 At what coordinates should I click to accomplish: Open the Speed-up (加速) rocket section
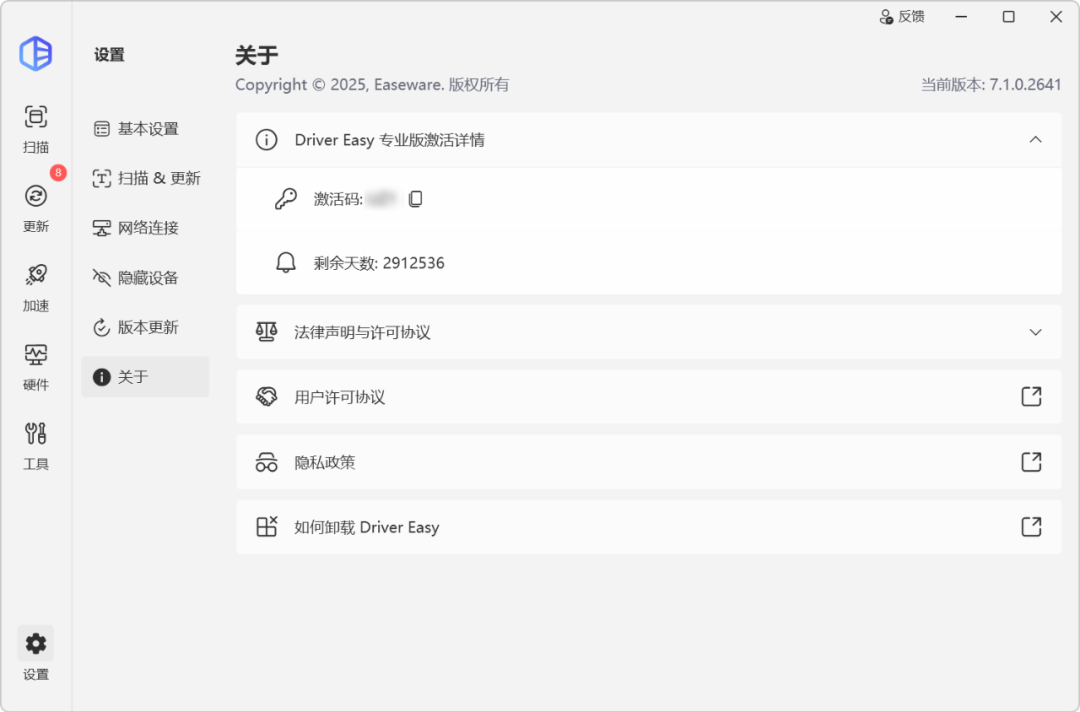tap(36, 287)
